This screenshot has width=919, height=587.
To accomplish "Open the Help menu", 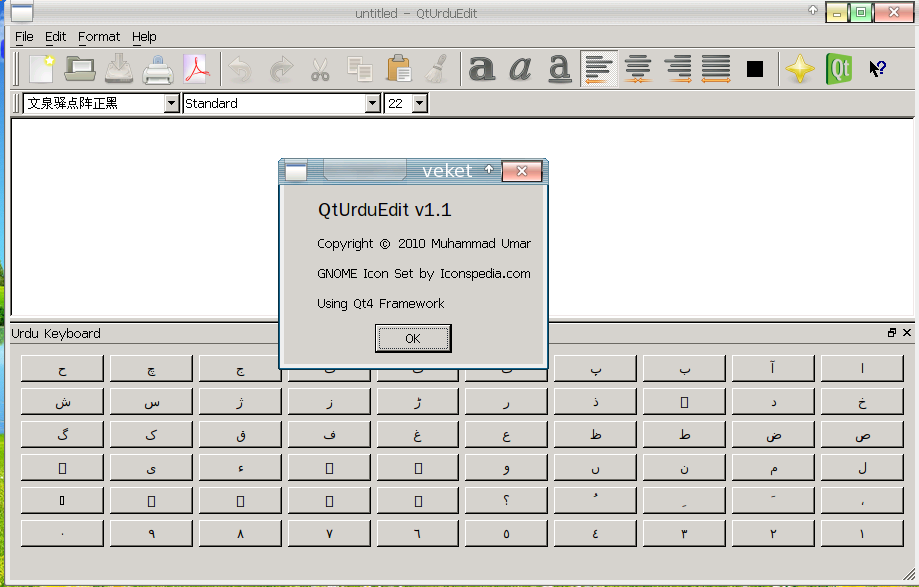I will point(144,37).
